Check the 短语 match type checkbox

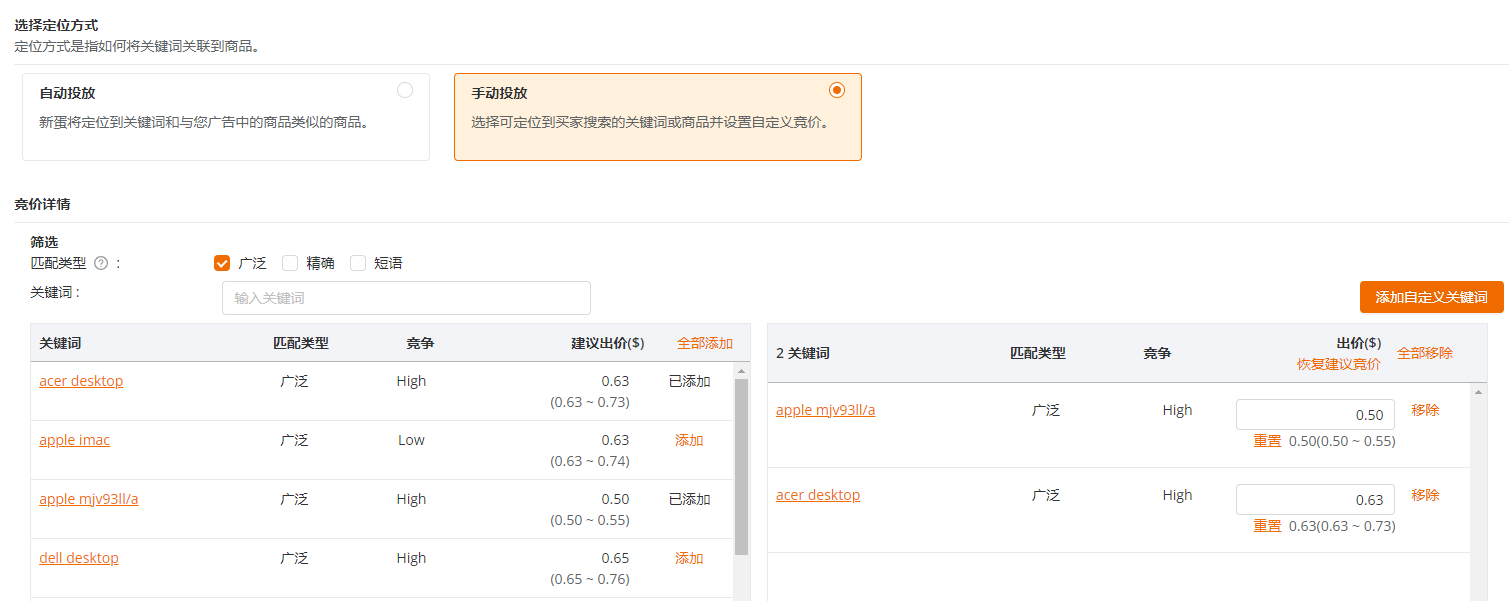pos(358,263)
